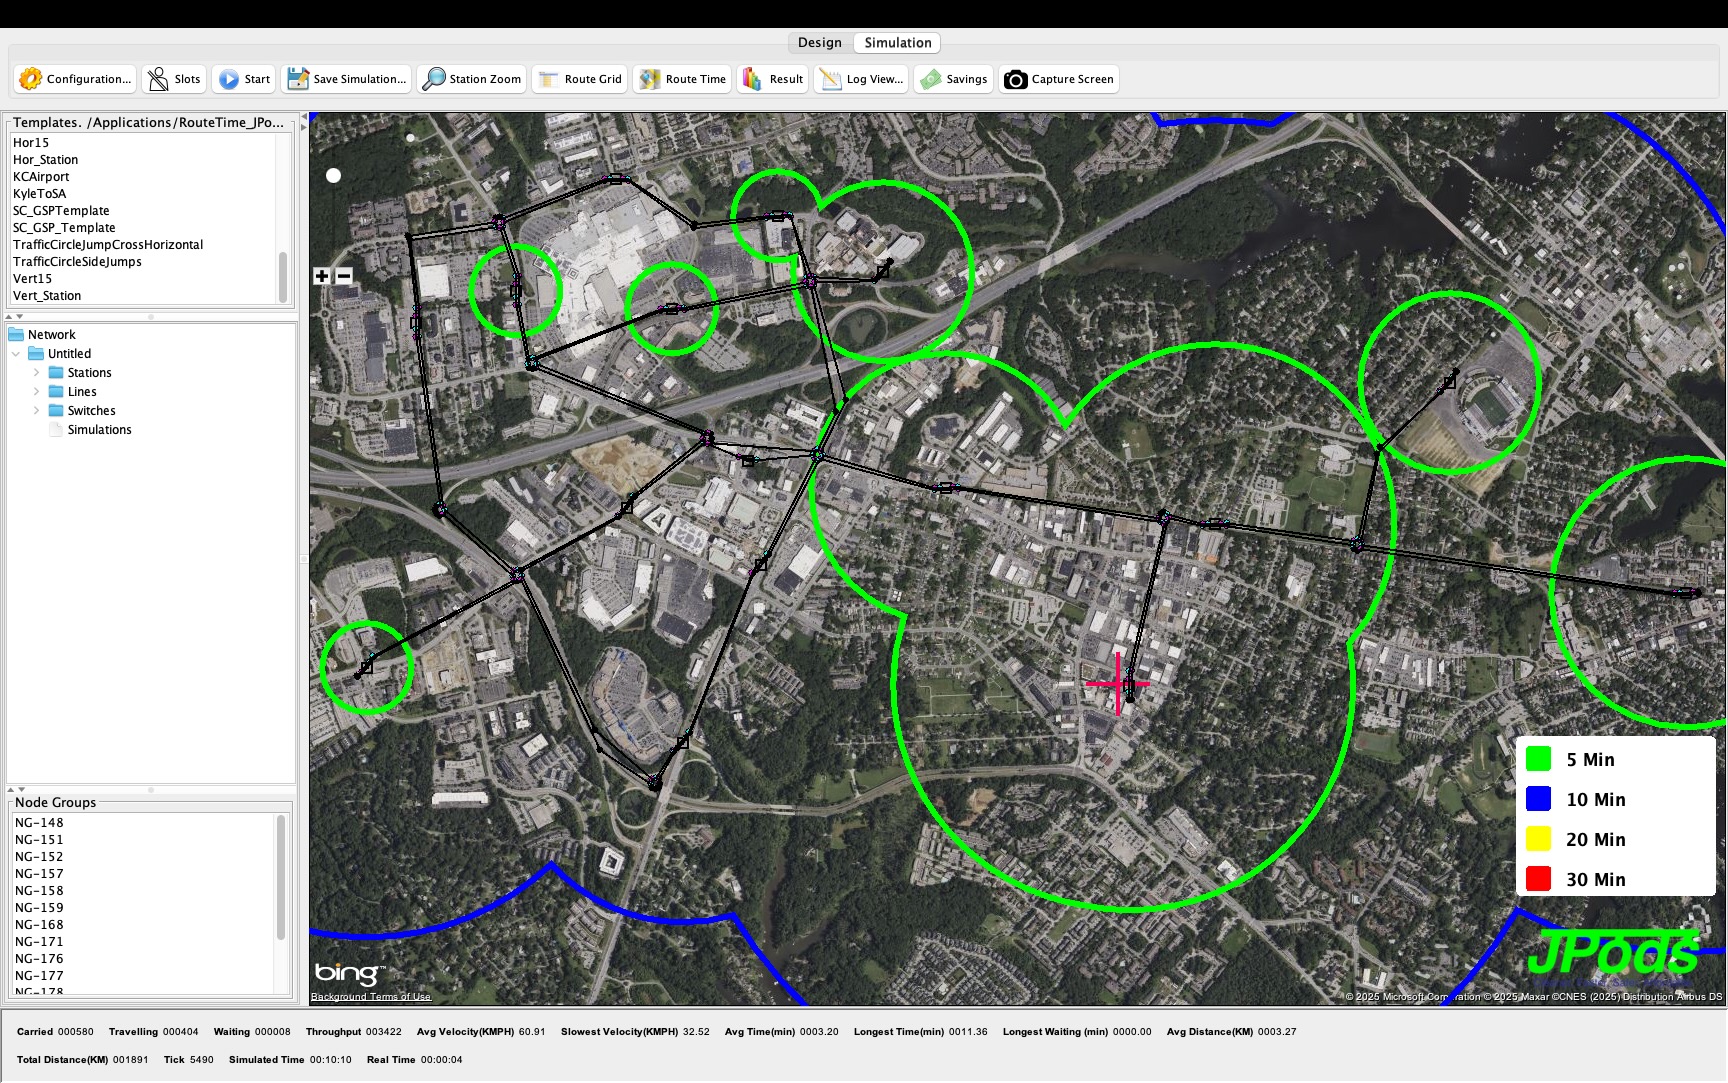Open the Log View window
The height and width of the screenshot is (1083, 1728).
click(830, 79)
